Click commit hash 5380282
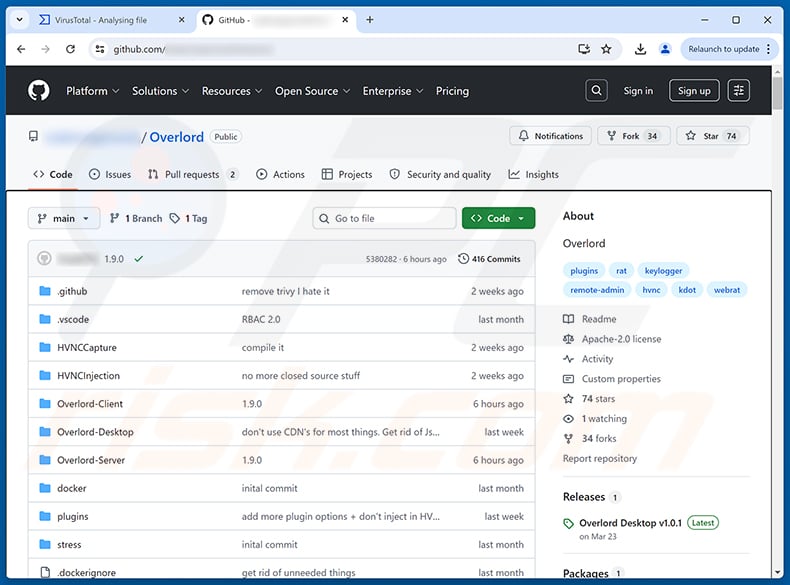Viewport: 790px width, 585px height. tap(381, 259)
